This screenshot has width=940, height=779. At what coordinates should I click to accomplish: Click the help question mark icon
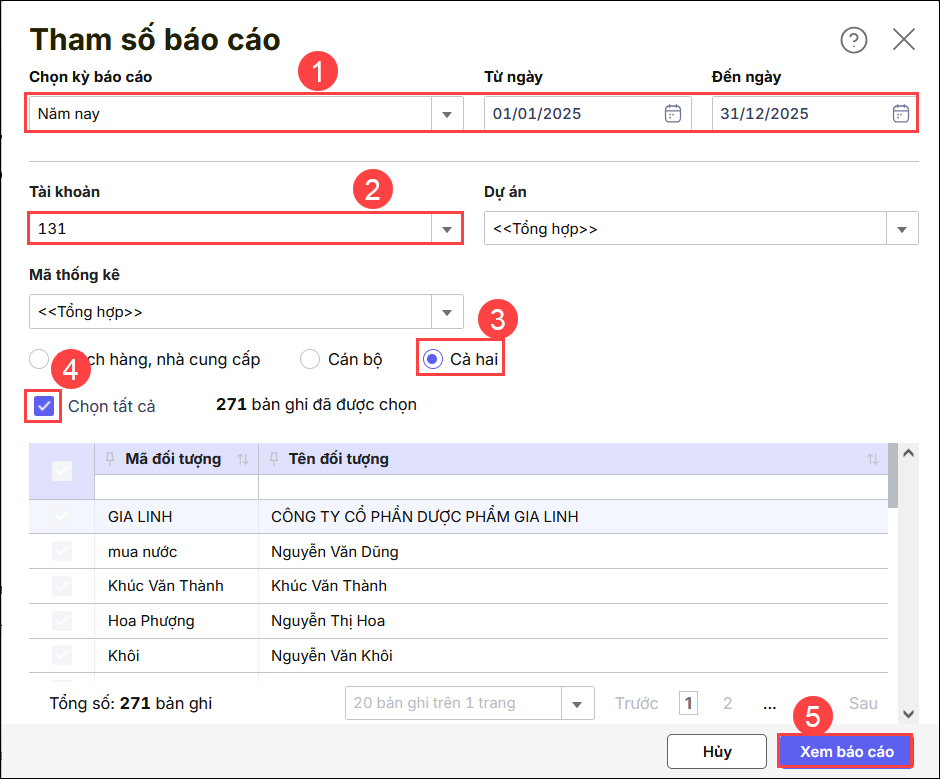point(853,40)
